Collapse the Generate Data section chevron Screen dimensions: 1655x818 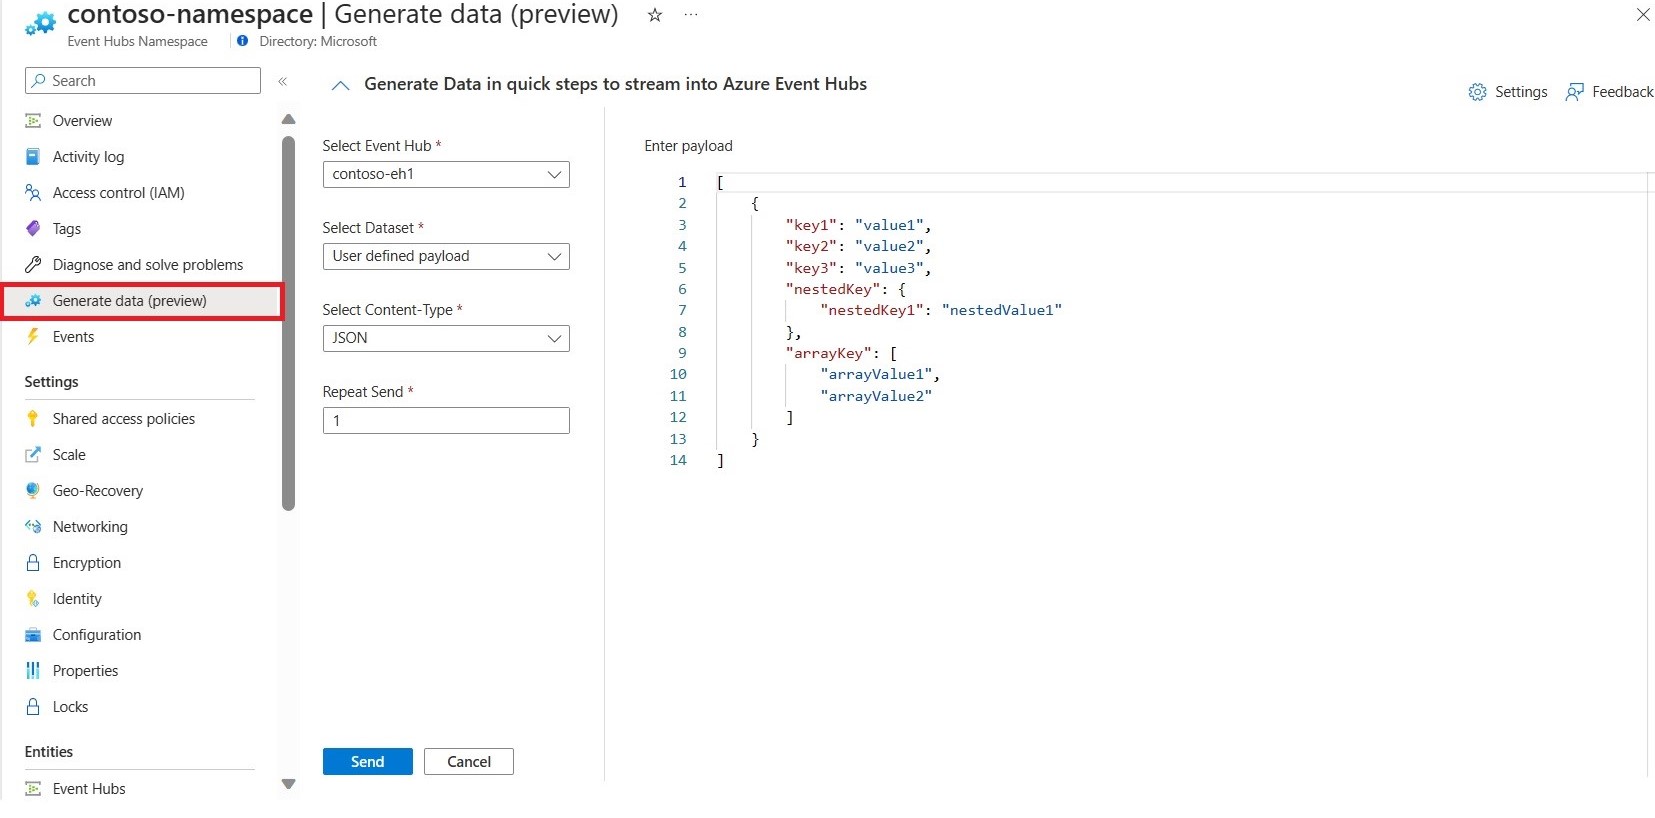pyautogui.click(x=340, y=85)
